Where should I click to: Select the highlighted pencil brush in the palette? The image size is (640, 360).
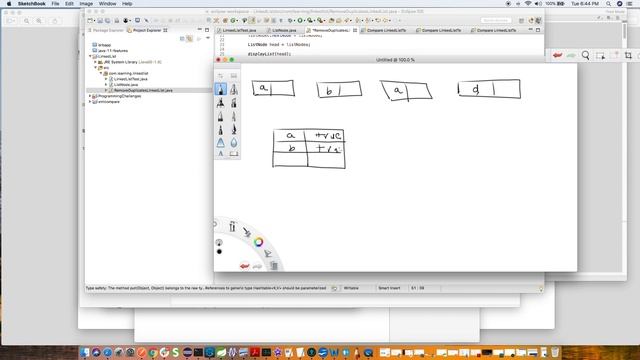tap(220, 89)
